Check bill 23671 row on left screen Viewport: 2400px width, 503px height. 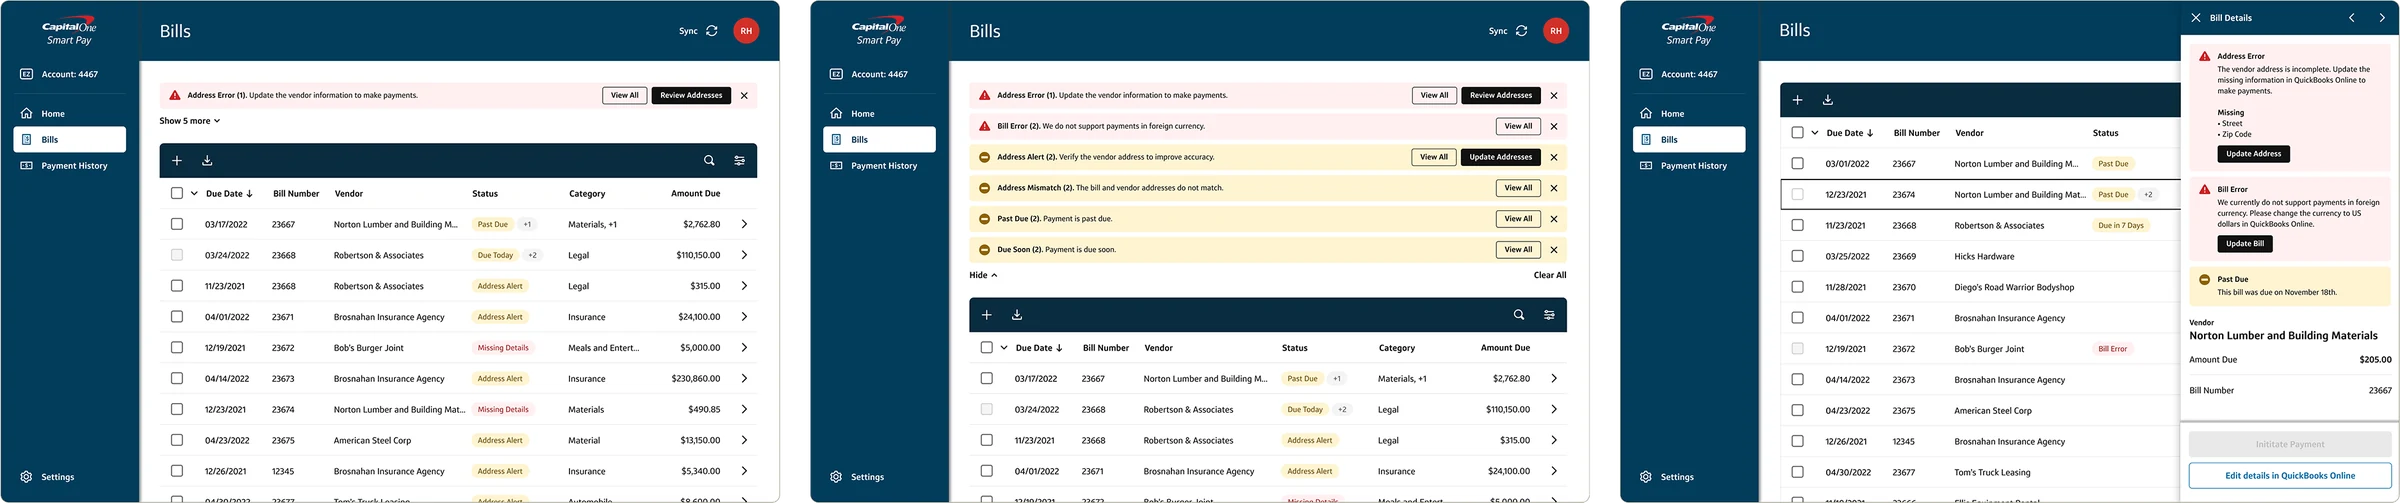coord(177,317)
